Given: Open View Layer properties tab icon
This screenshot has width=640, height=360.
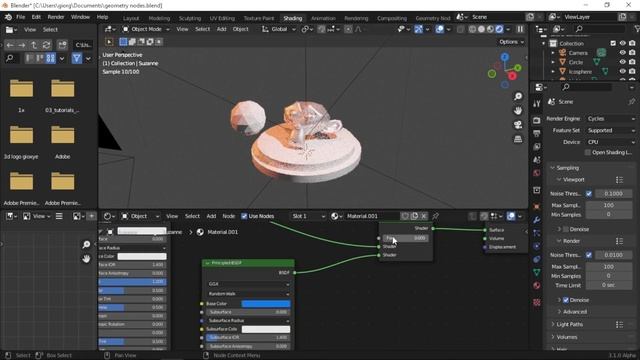Looking at the screenshot, I should pos(537,147).
